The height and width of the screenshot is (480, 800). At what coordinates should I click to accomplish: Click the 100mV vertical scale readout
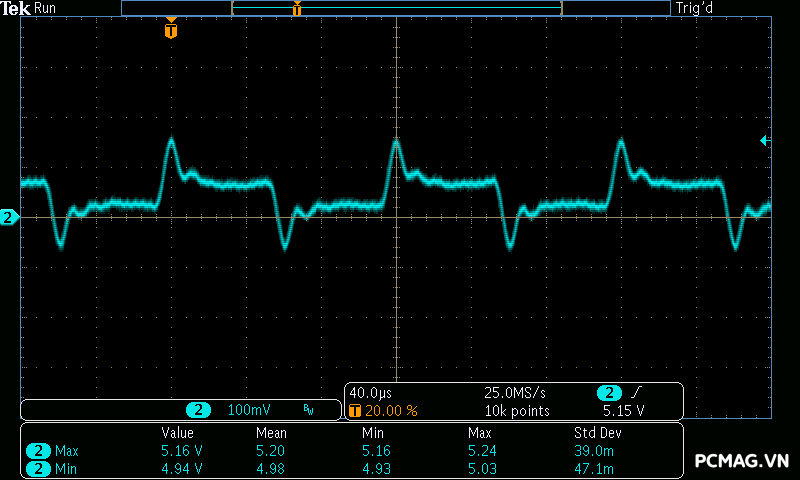250,410
